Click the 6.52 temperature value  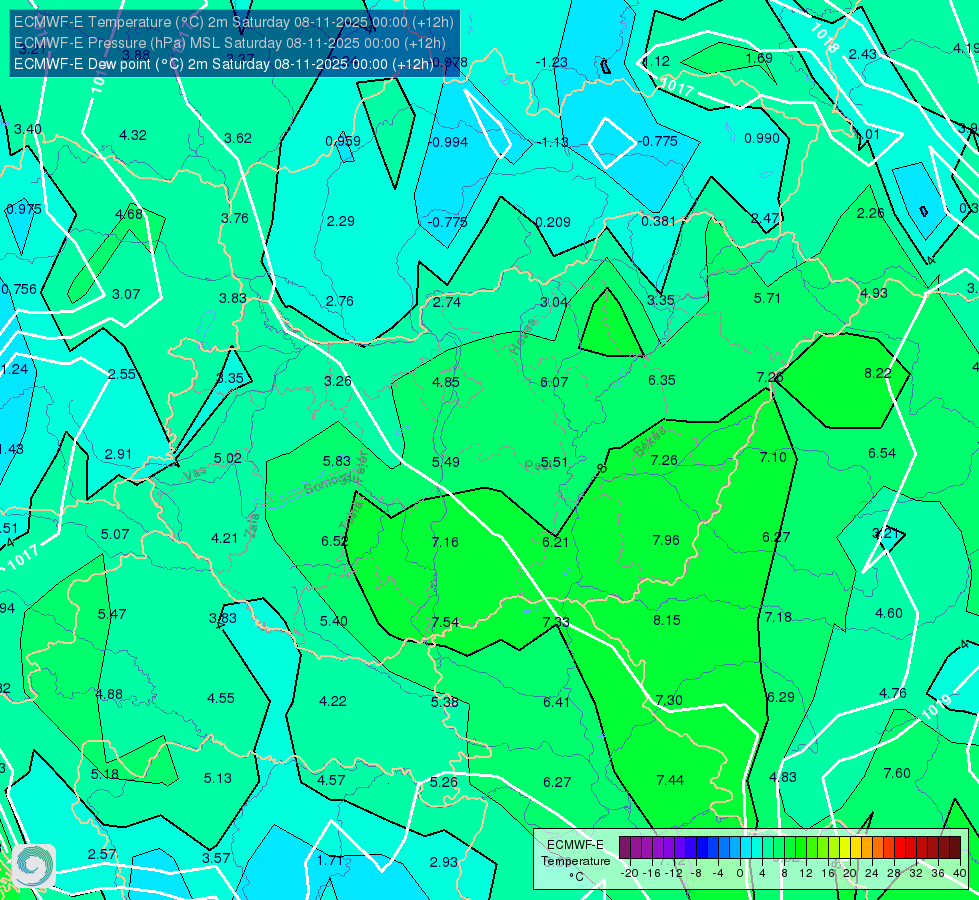pos(335,541)
